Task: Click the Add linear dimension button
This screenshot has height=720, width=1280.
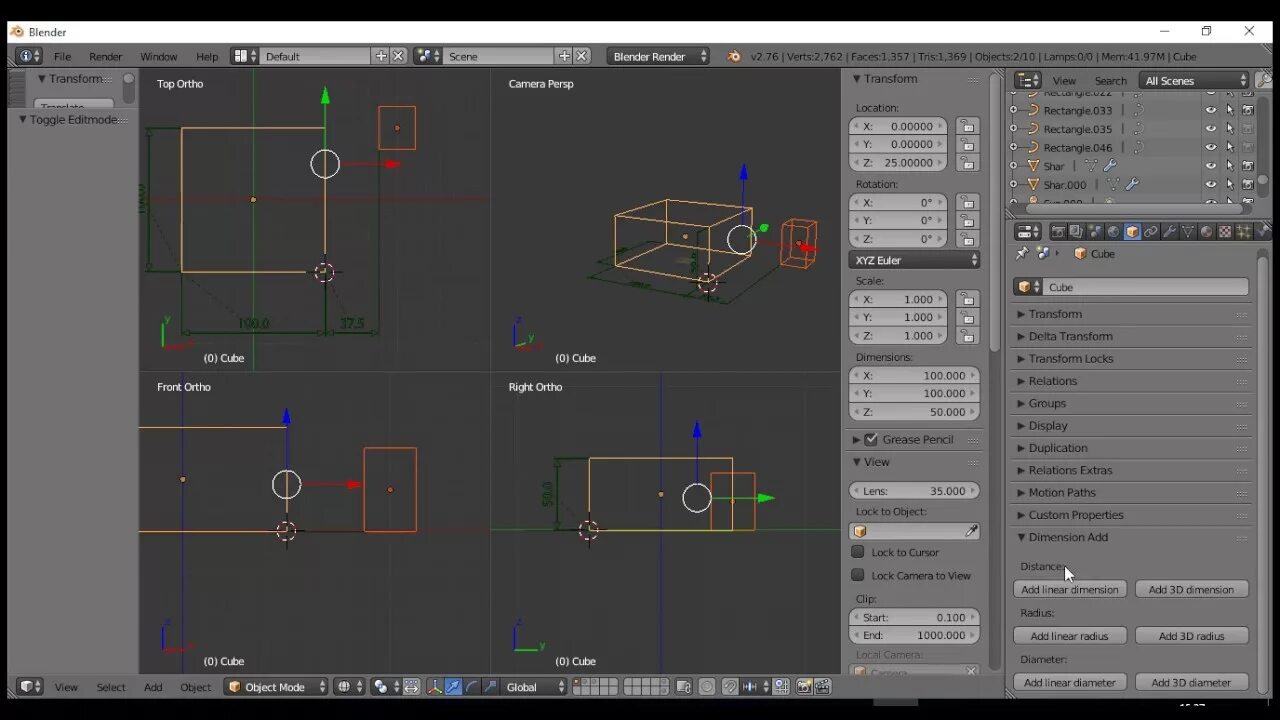Action: click(x=1070, y=590)
